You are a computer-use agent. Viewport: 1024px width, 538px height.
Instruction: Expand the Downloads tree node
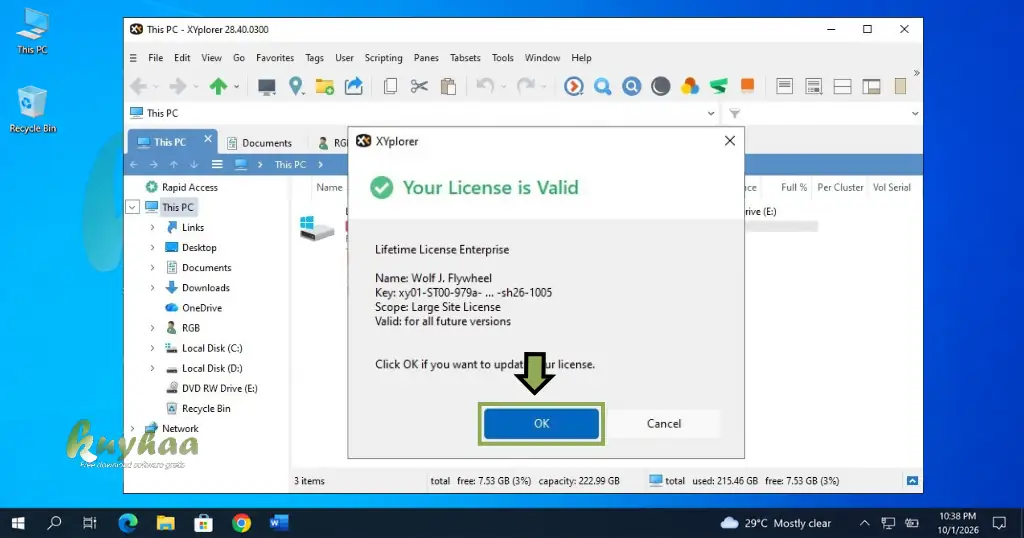[x=152, y=288]
